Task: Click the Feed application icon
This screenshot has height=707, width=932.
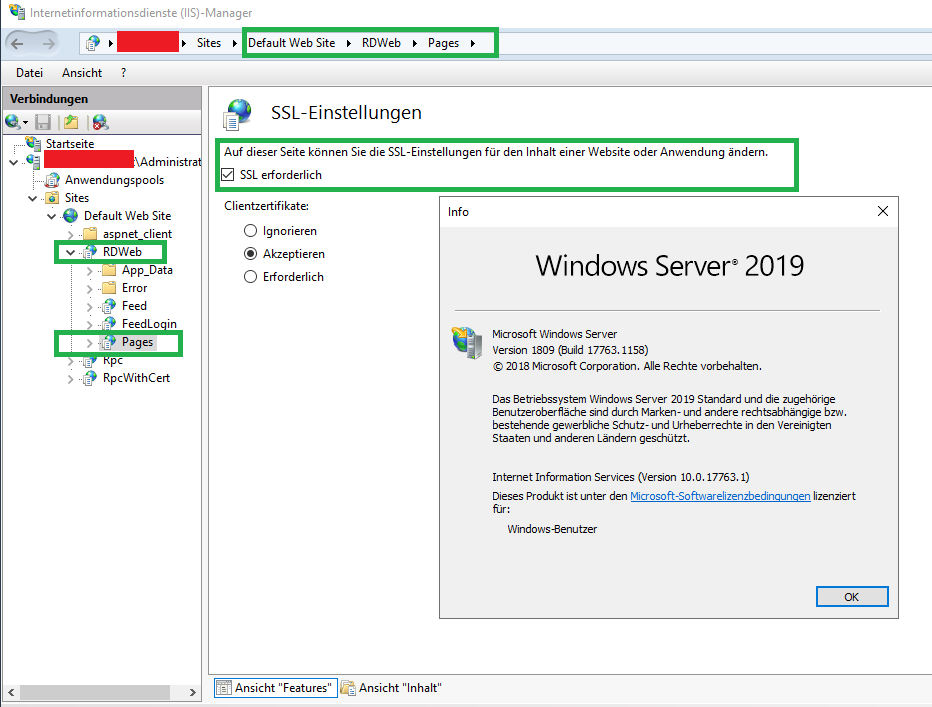Action: (x=109, y=306)
